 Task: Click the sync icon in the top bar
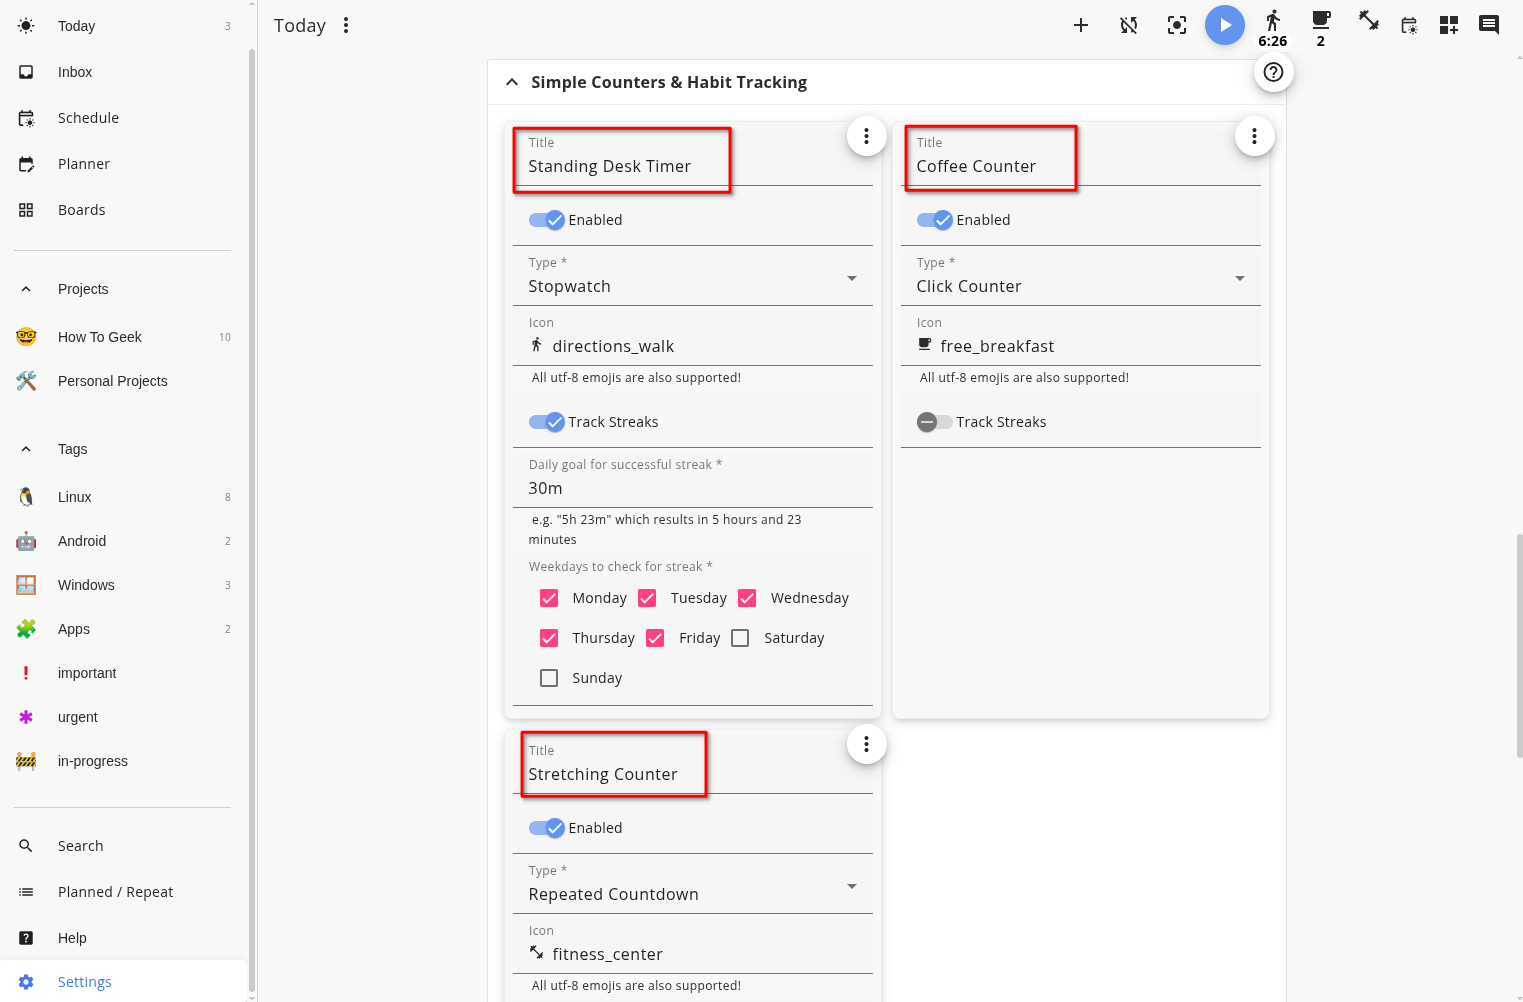click(x=1129, y=25)
